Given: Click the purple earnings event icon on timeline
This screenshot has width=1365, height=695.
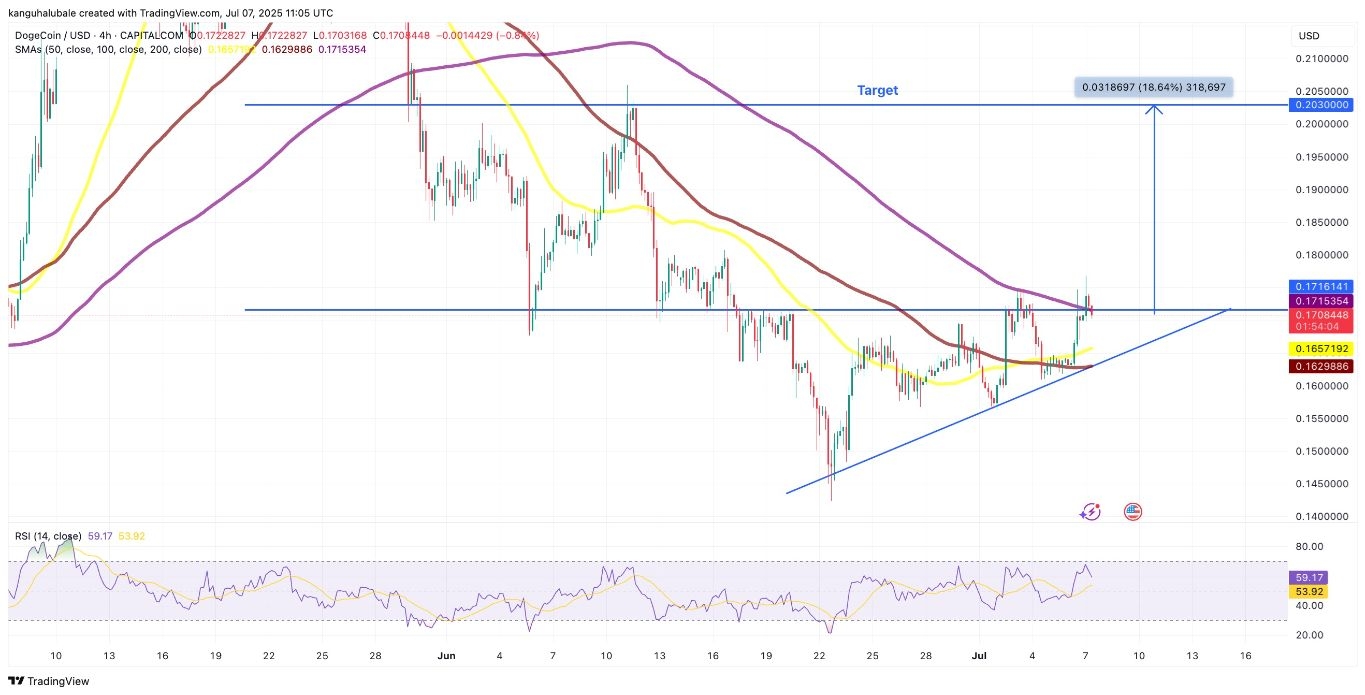Looking at the screenshot, I should click(x=1090, y=511).
